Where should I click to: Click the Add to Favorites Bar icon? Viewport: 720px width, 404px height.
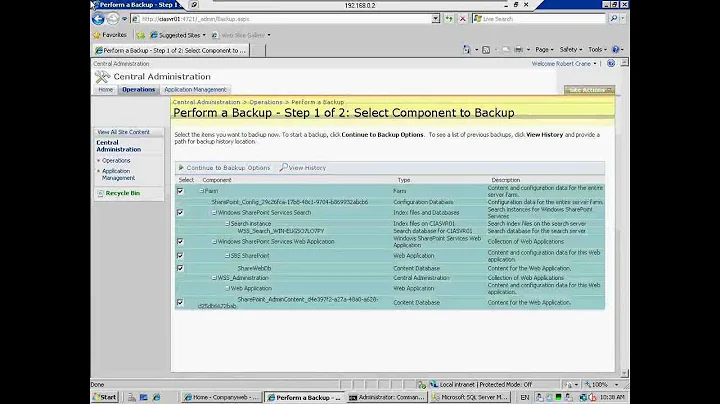click(x=141, y=35)
